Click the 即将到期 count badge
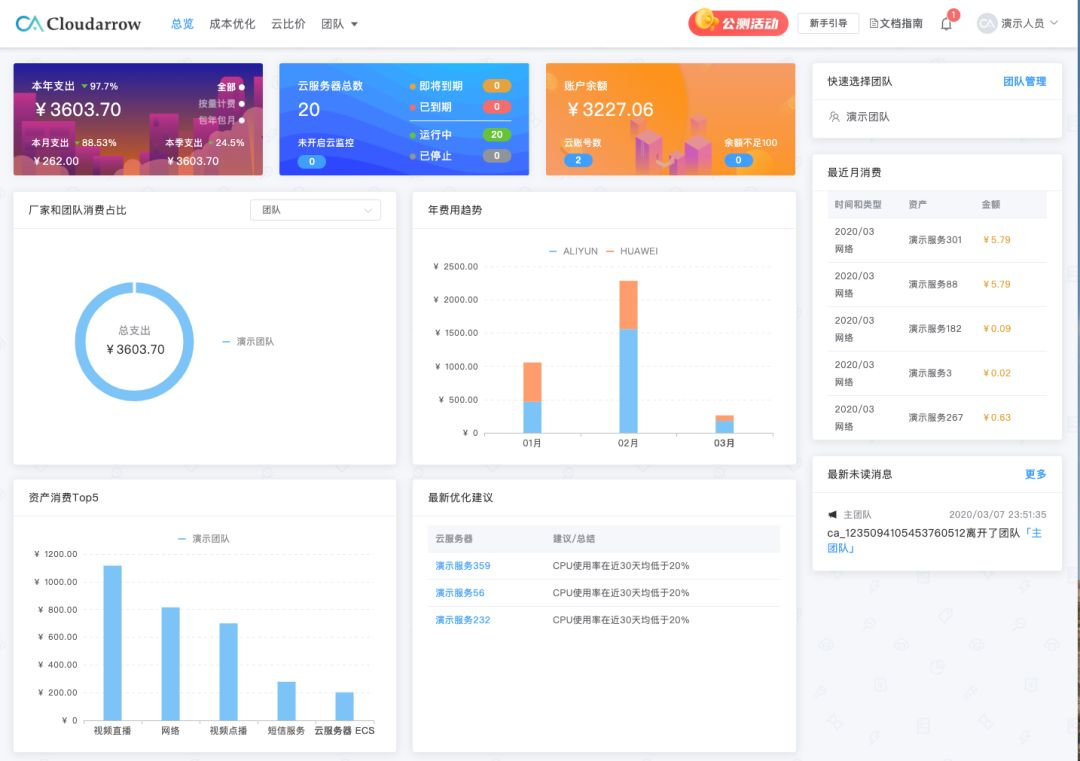This screenshot has height=761, width=1080. pyautogui.click(x=497, y=86)
